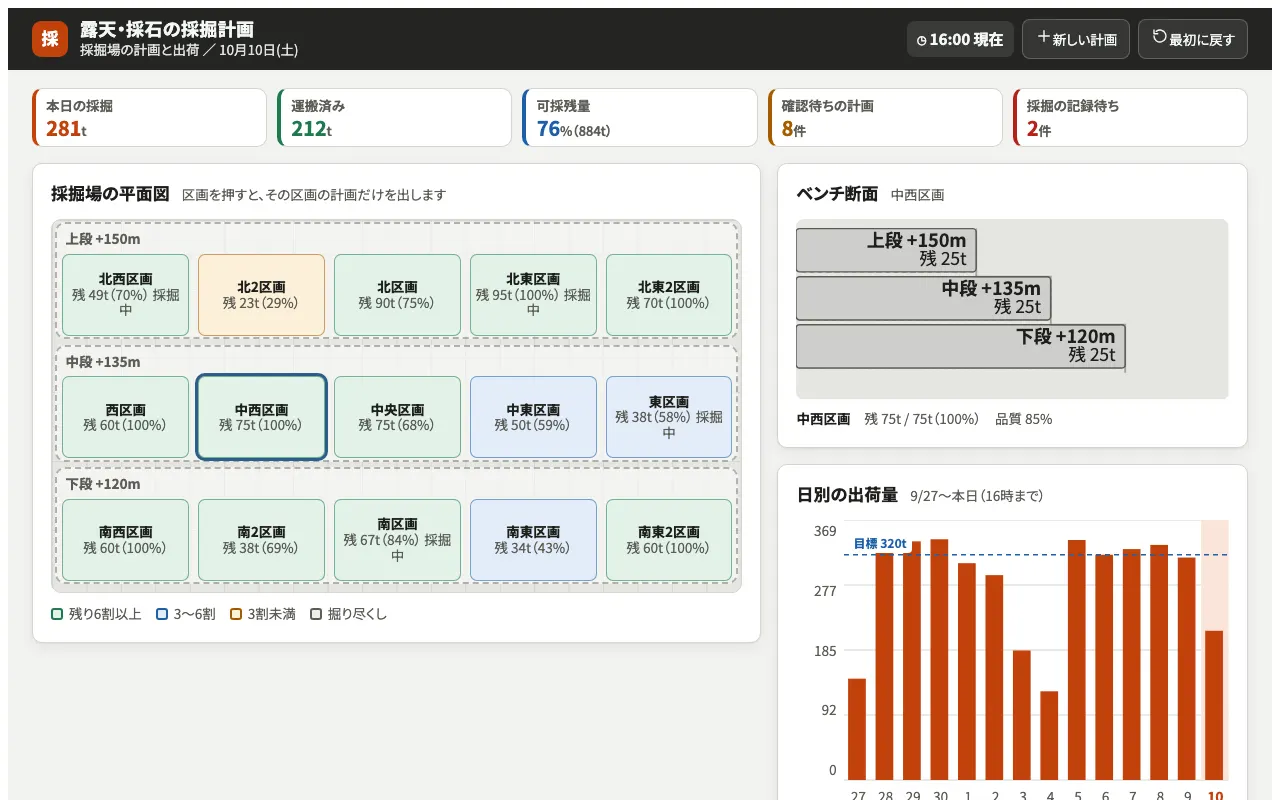
Task: Click the gray 掘り尽くし legend swatch
Action: (316, 614)
